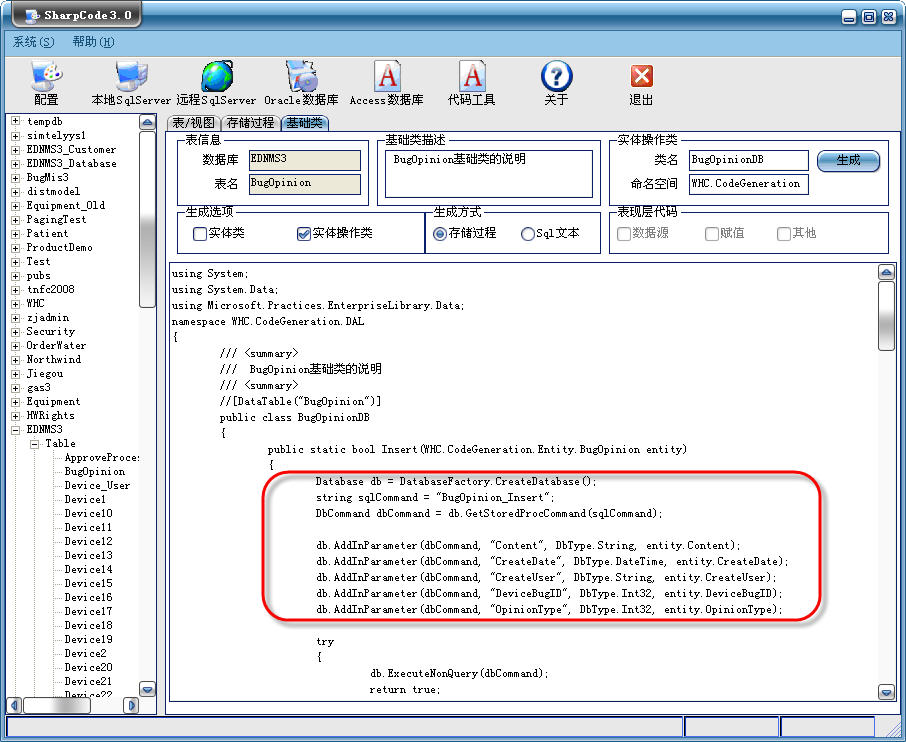This screenshot has width=906, height=742.
Task: Select the Equipment_Old database
Action: tap(66, 206)
